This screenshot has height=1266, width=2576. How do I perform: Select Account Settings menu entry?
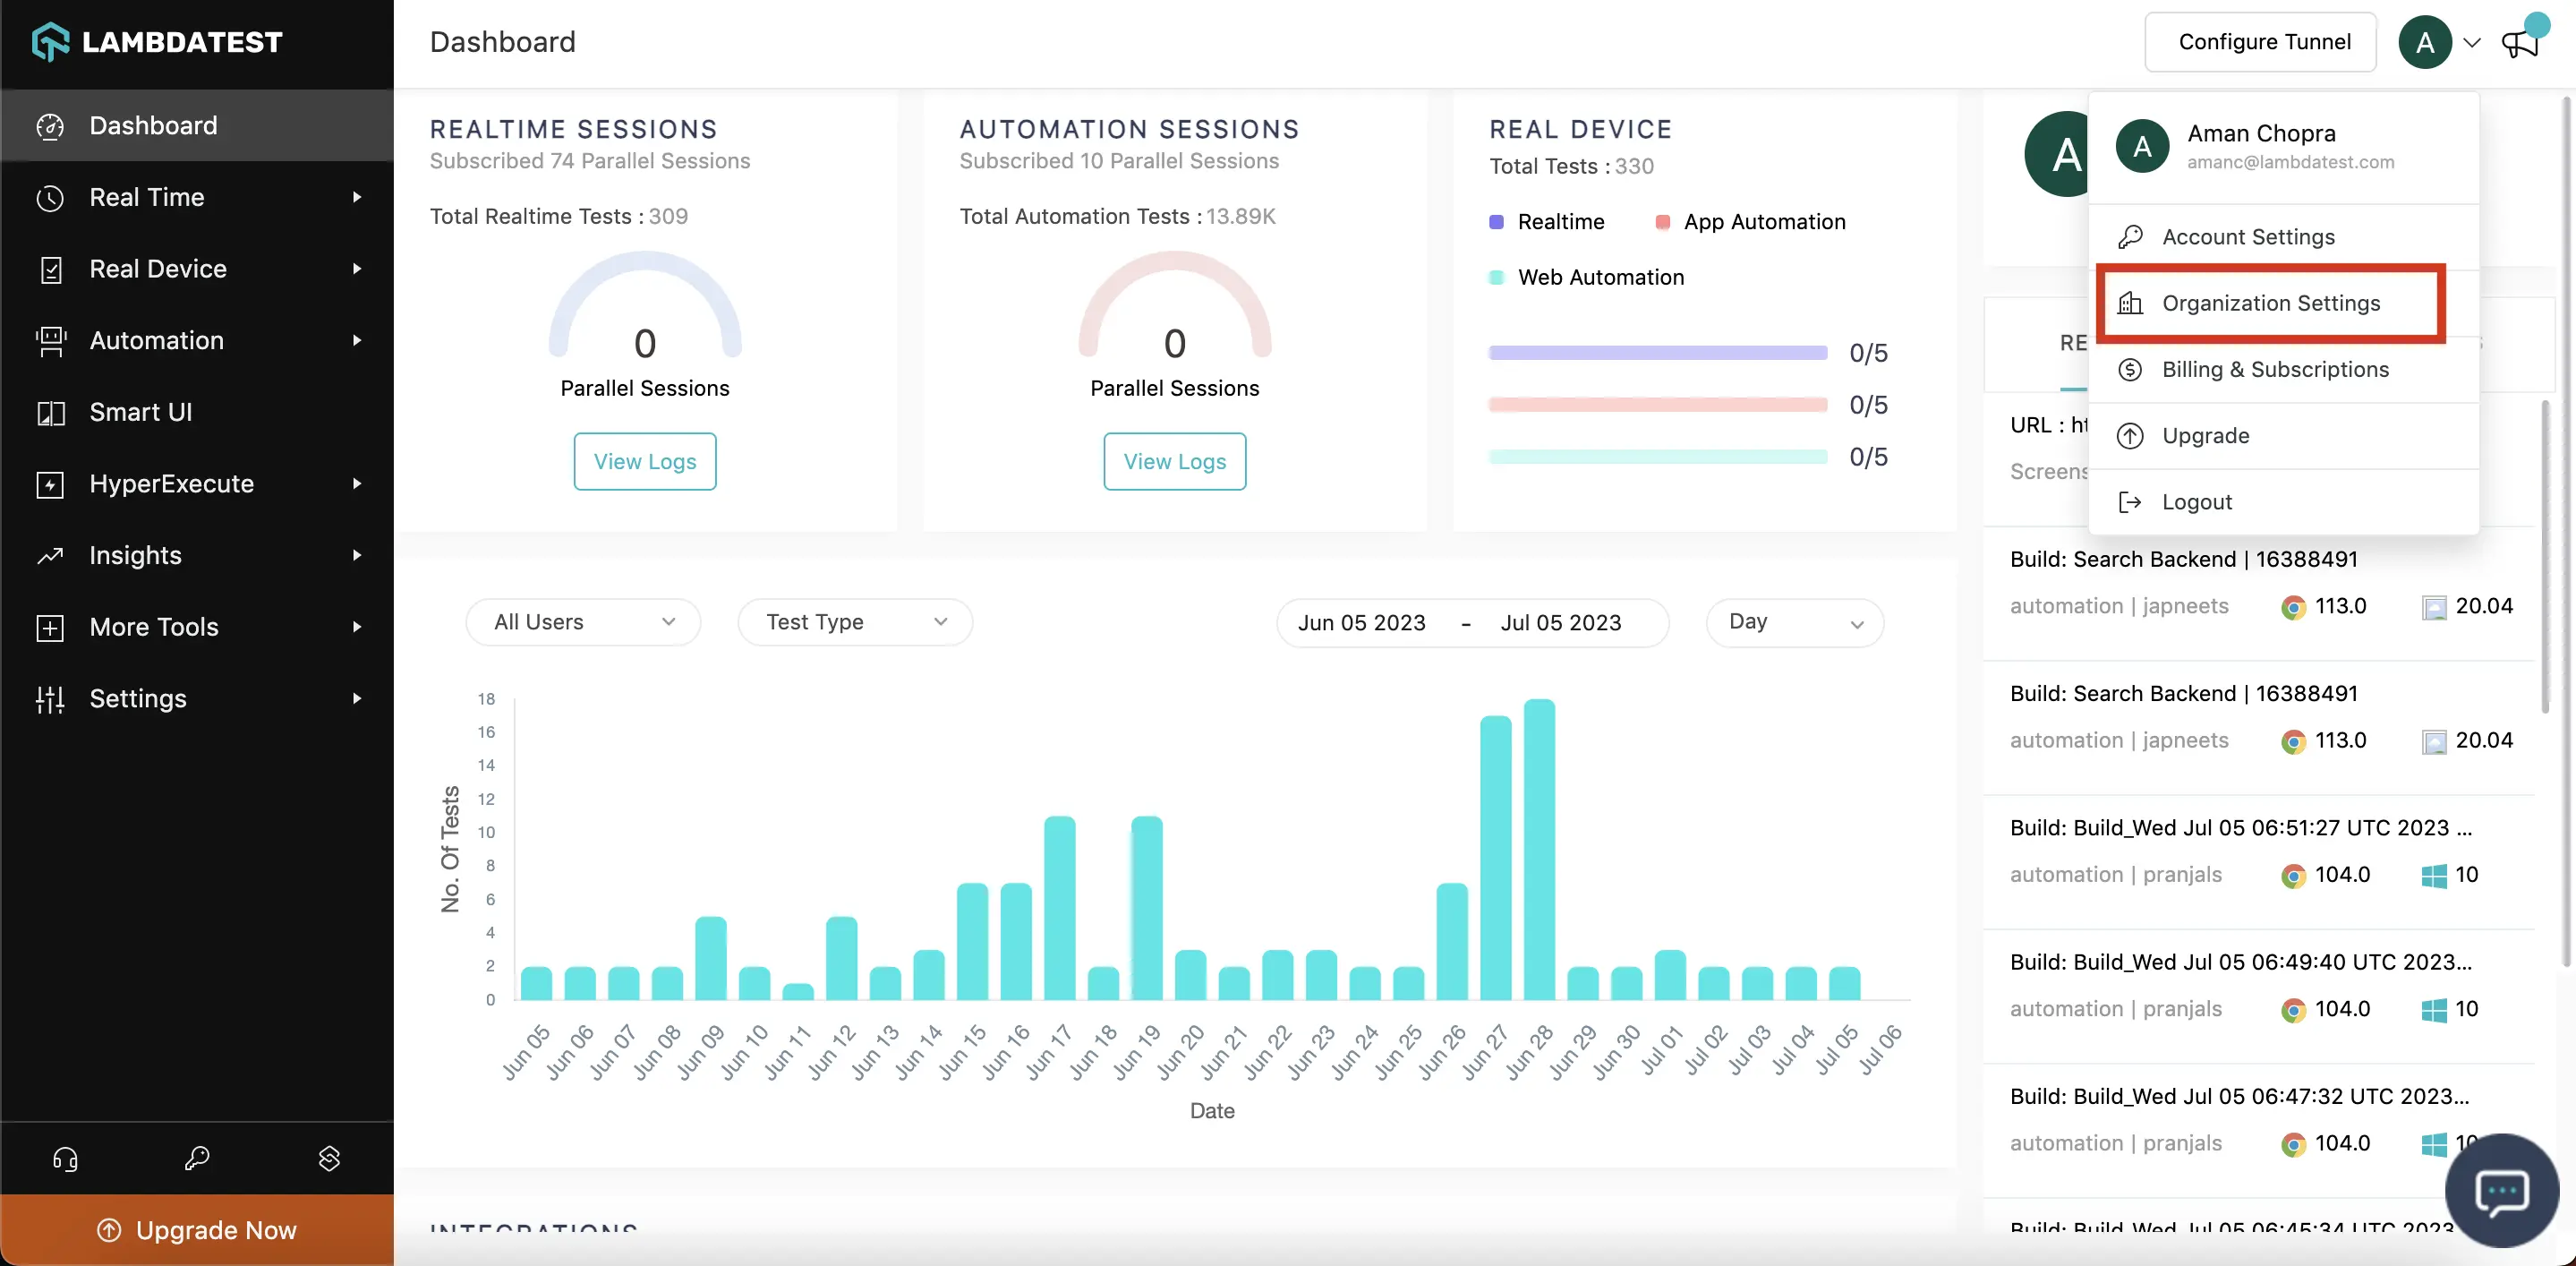(x=2284, y=237)
